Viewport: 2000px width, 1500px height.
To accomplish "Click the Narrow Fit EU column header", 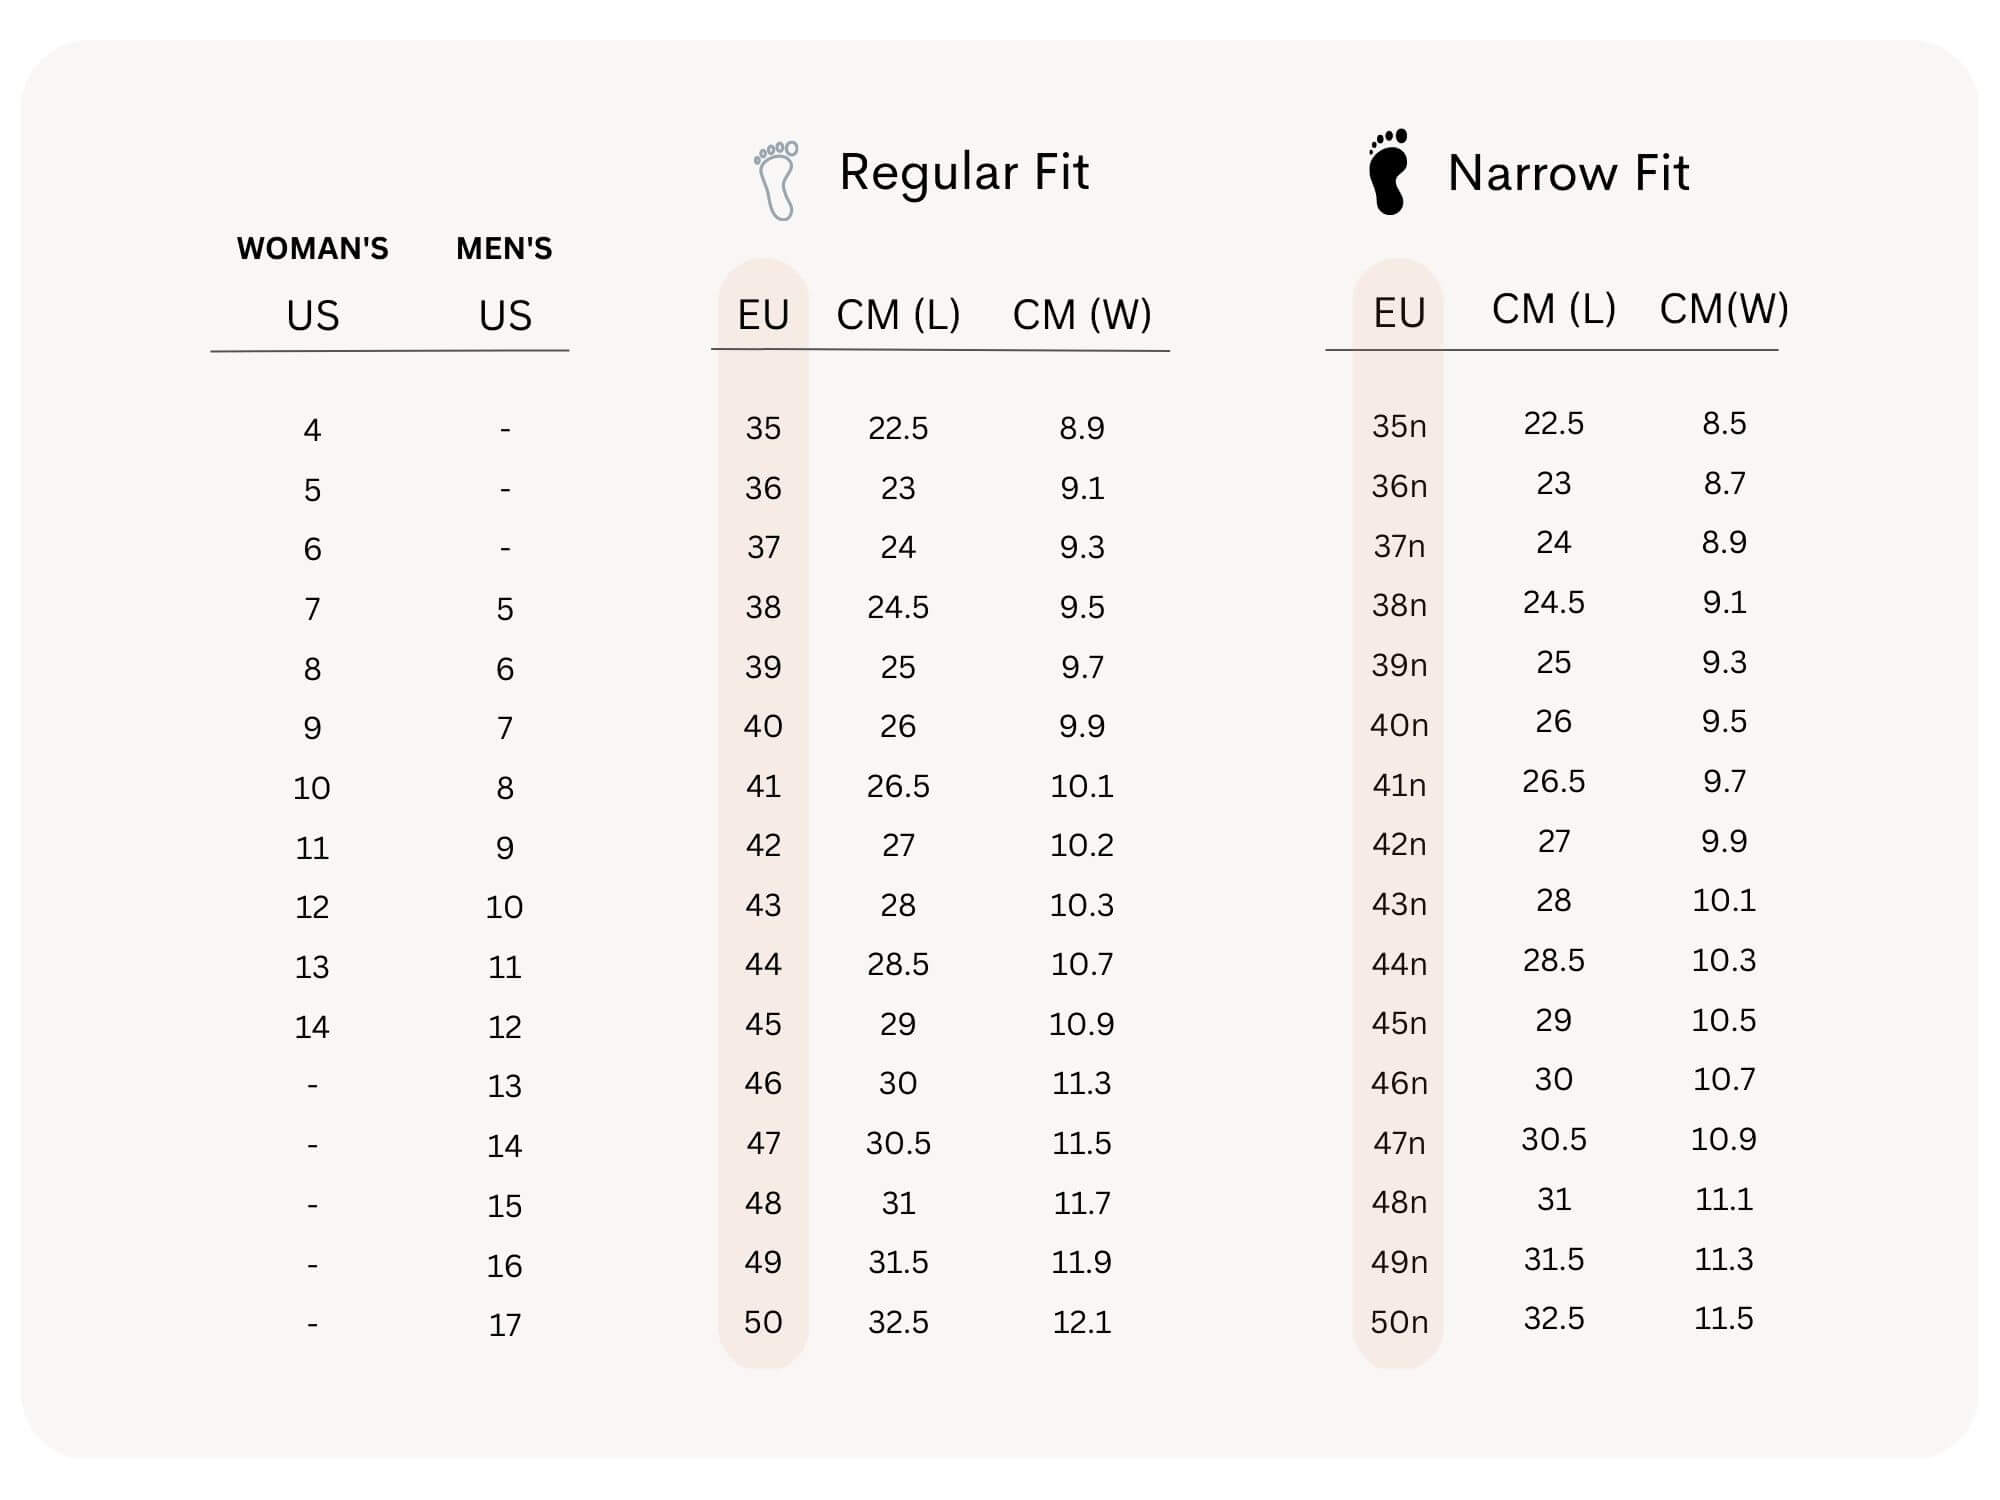I will tap(1398, 313).
